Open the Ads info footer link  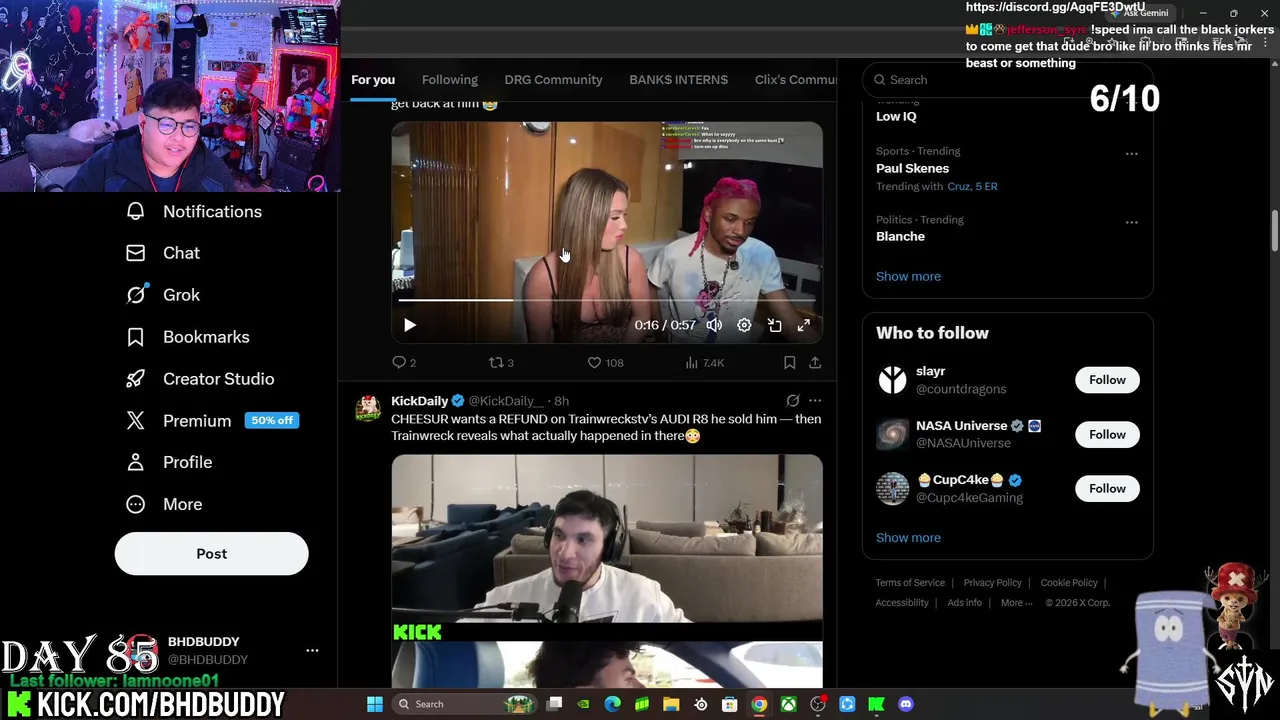click(x=964, y=602)
